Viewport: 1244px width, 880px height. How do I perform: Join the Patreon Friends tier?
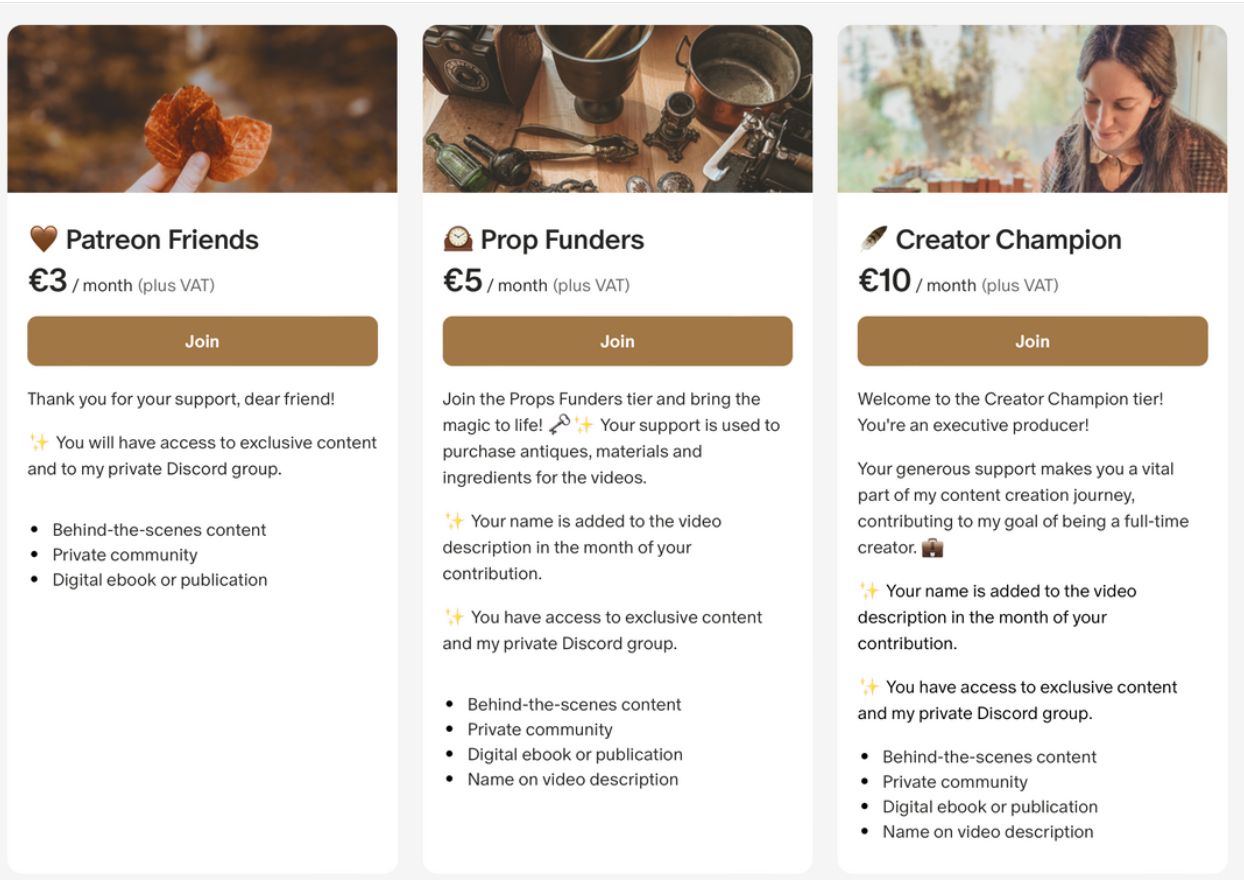pos(202,341)
